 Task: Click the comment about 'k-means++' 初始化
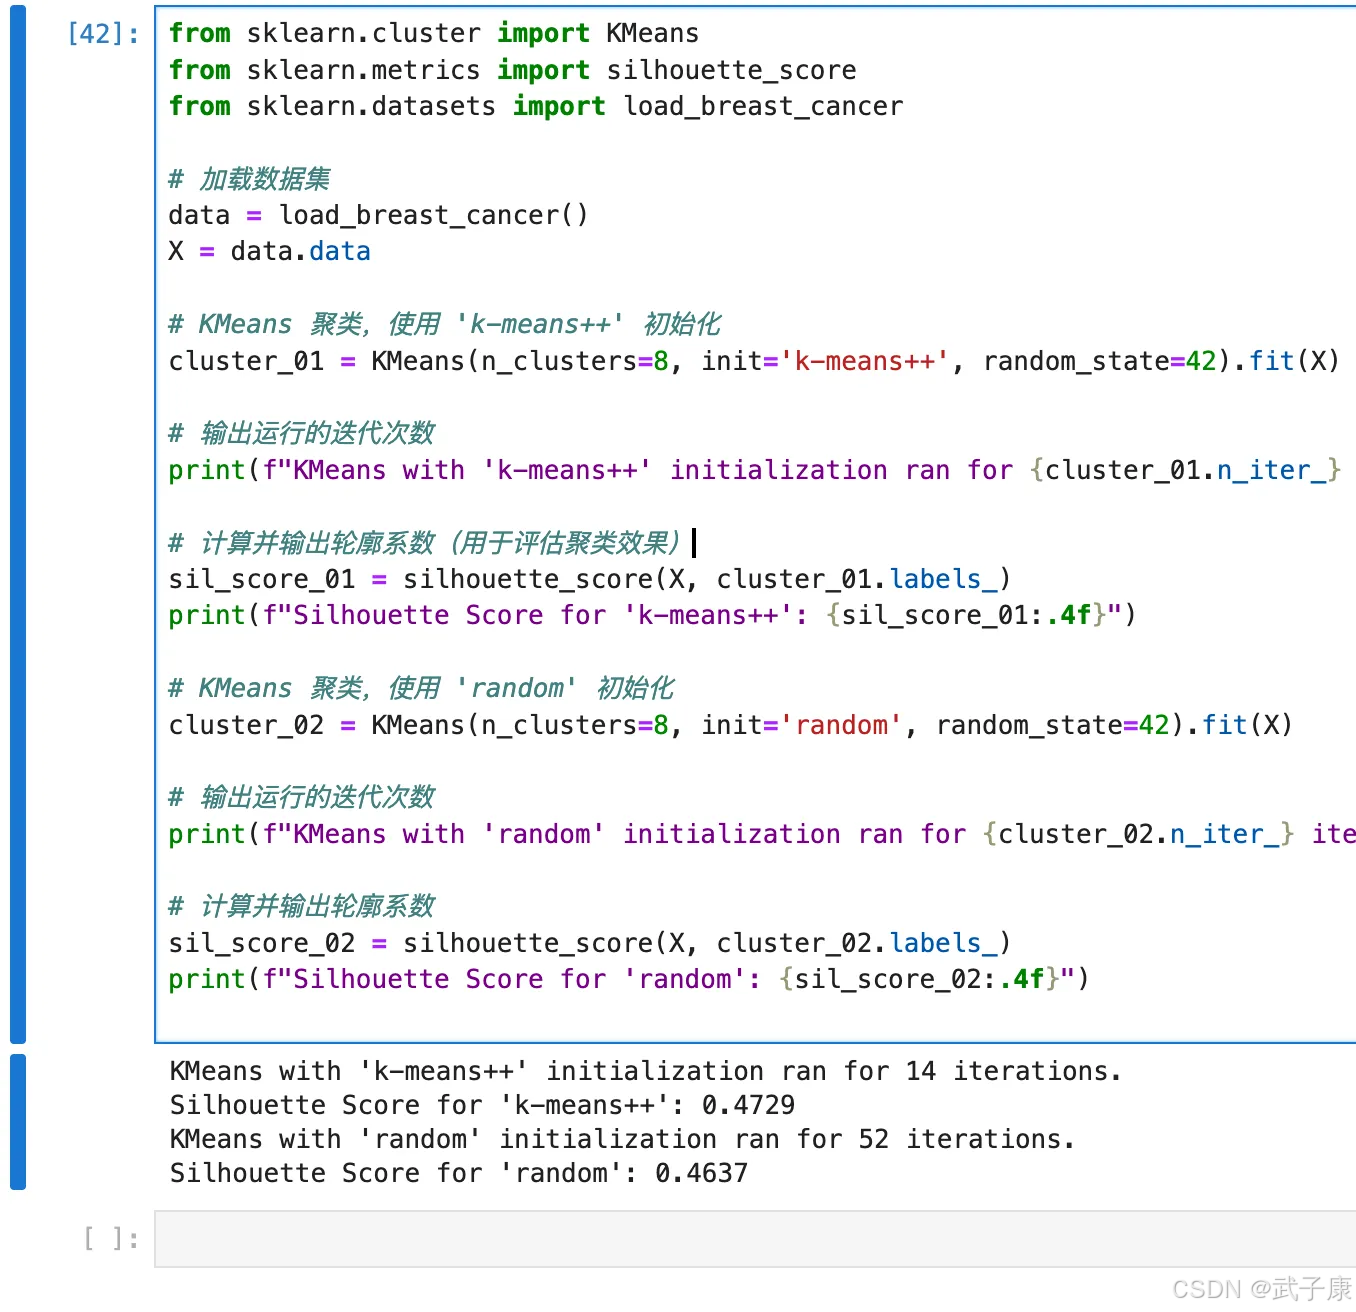coord(445,324)
